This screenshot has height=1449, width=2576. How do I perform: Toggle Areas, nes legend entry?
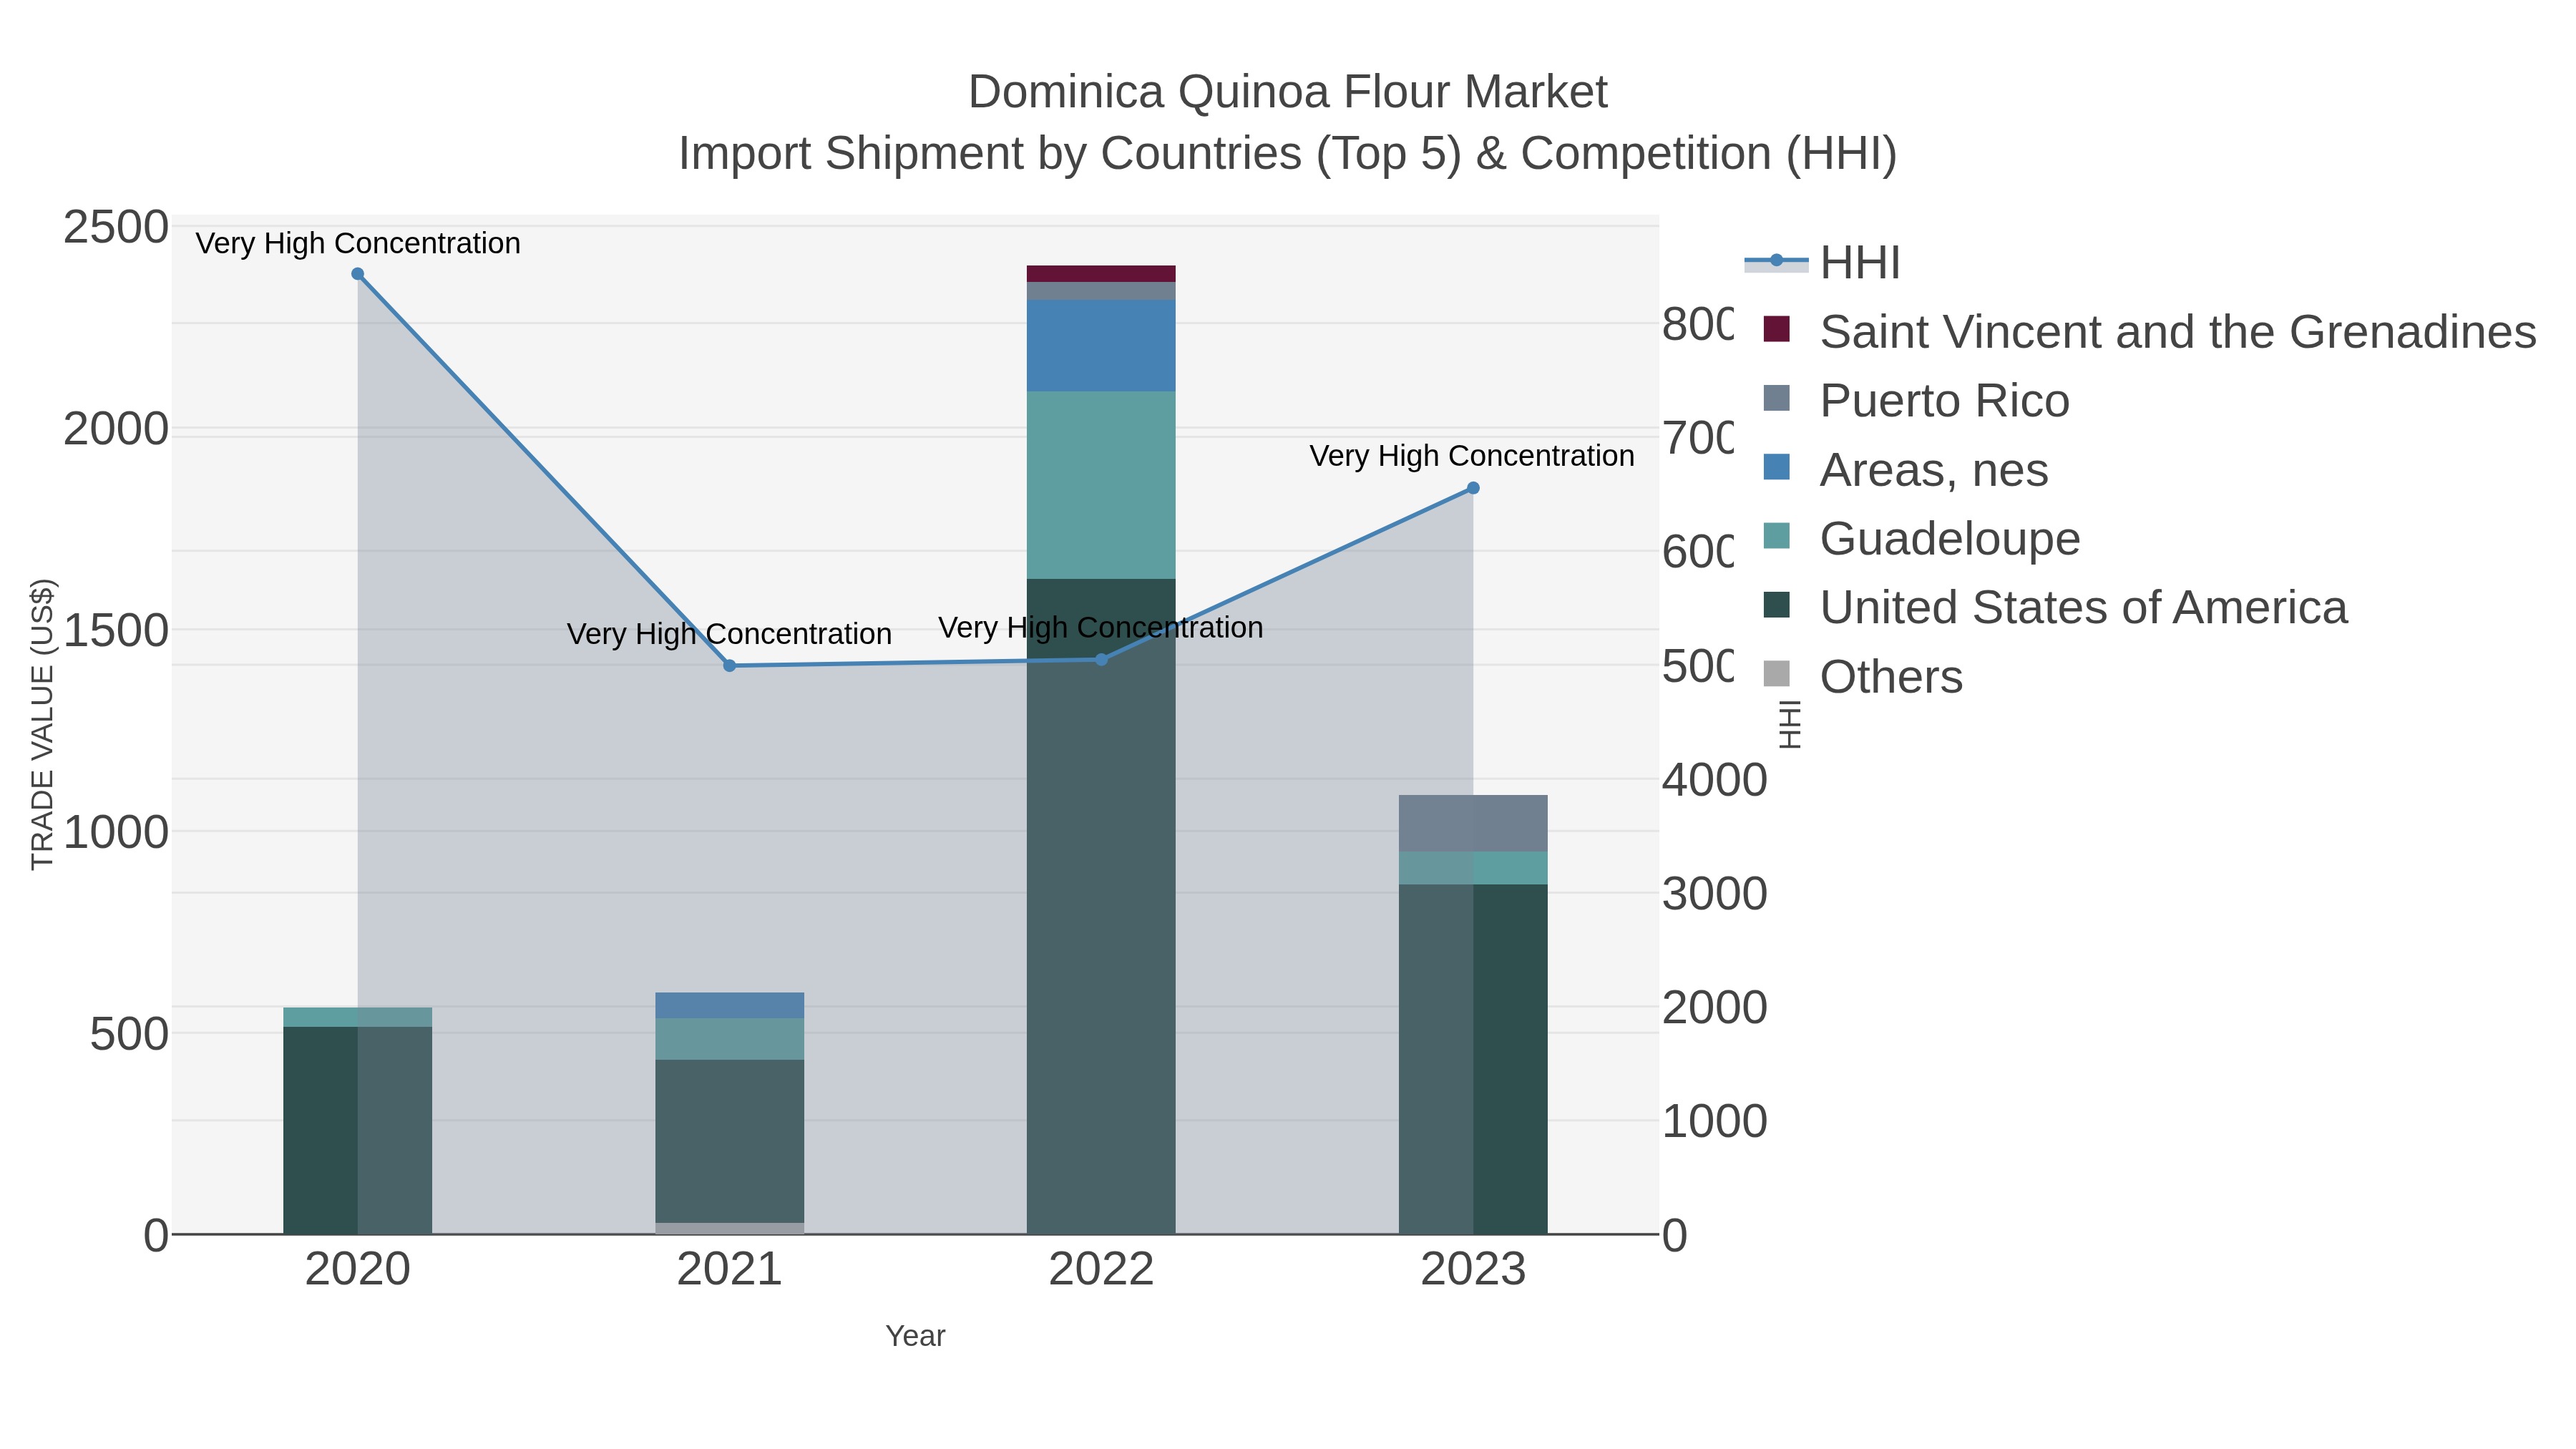(1896, 470)
